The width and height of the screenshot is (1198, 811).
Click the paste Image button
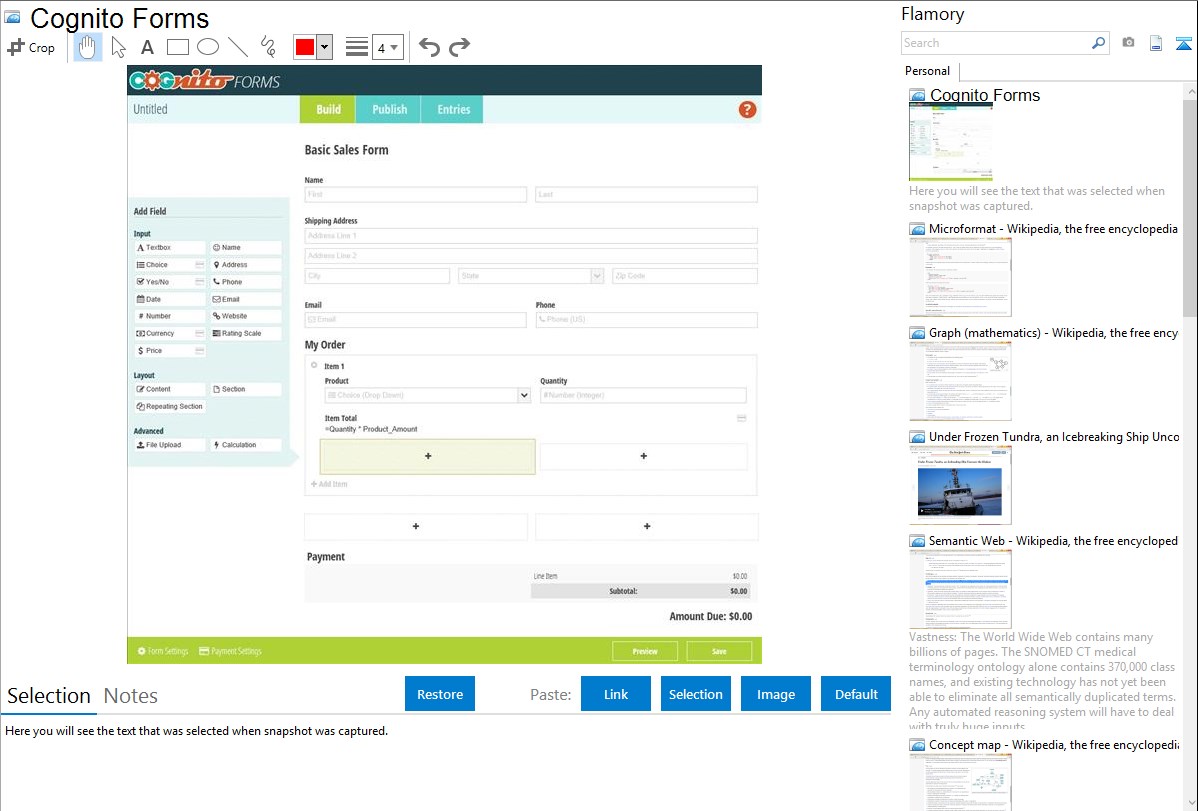tap(775, 694)
